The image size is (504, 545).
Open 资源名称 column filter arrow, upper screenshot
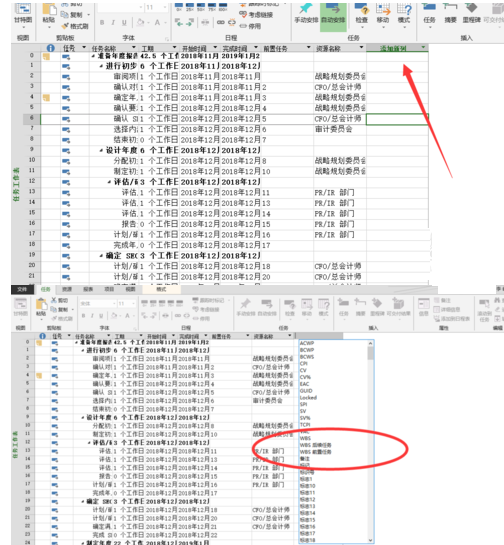tap(361, 48)
